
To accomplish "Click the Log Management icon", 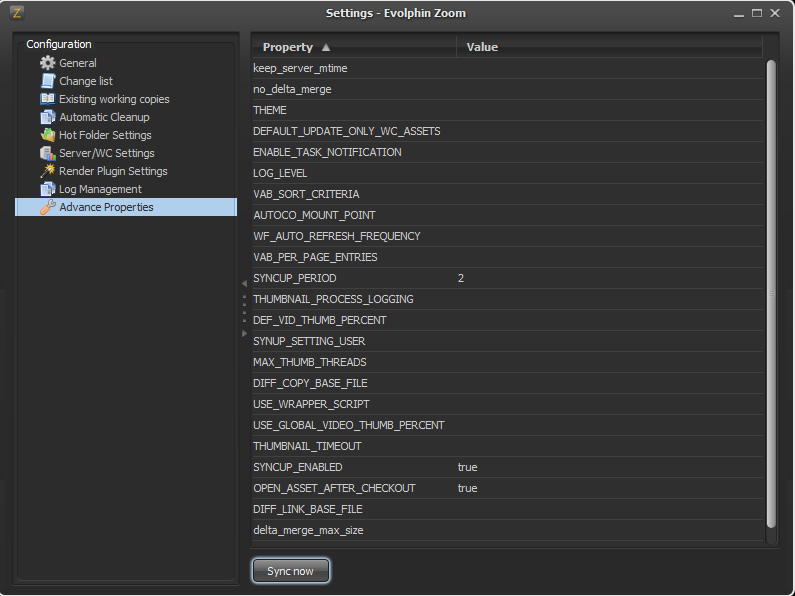I will 48,189.
